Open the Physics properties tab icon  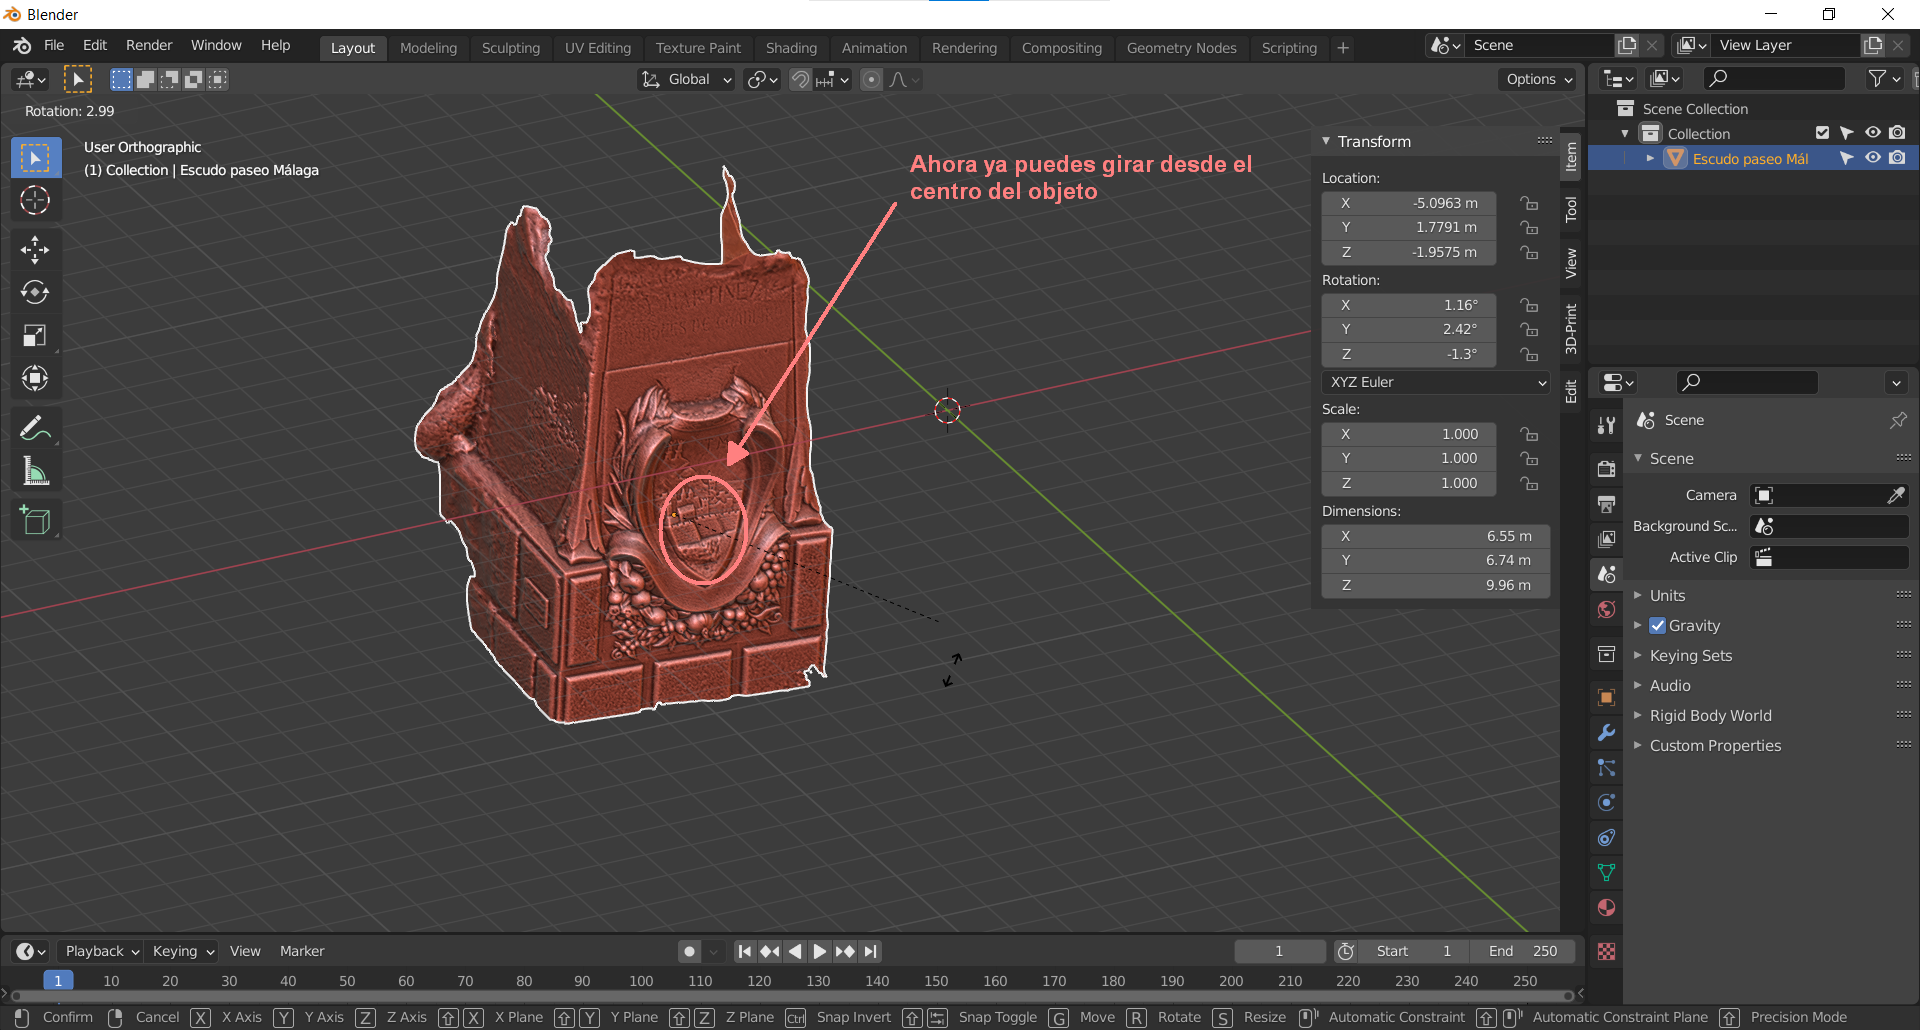(x=1606, y=802)
